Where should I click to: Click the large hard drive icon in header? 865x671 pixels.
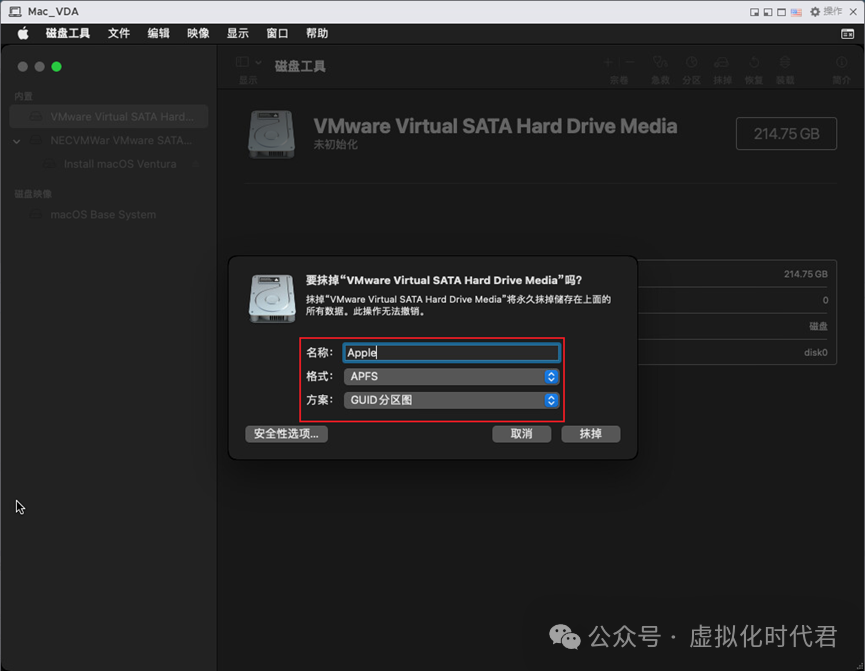(271, 134)
